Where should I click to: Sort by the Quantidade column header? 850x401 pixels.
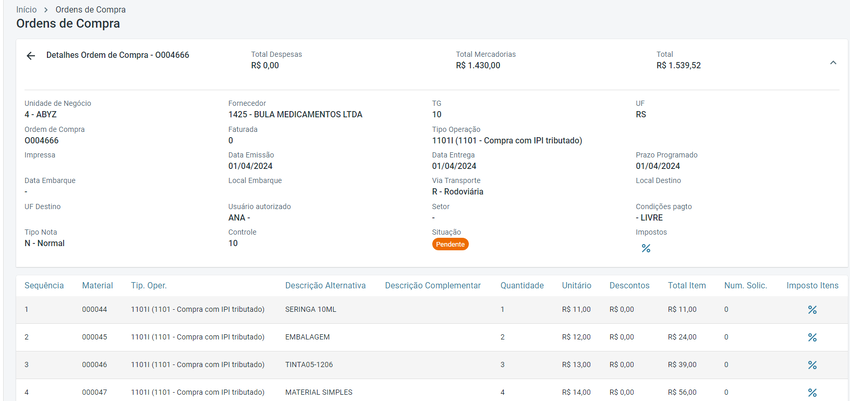pos(522,286)
